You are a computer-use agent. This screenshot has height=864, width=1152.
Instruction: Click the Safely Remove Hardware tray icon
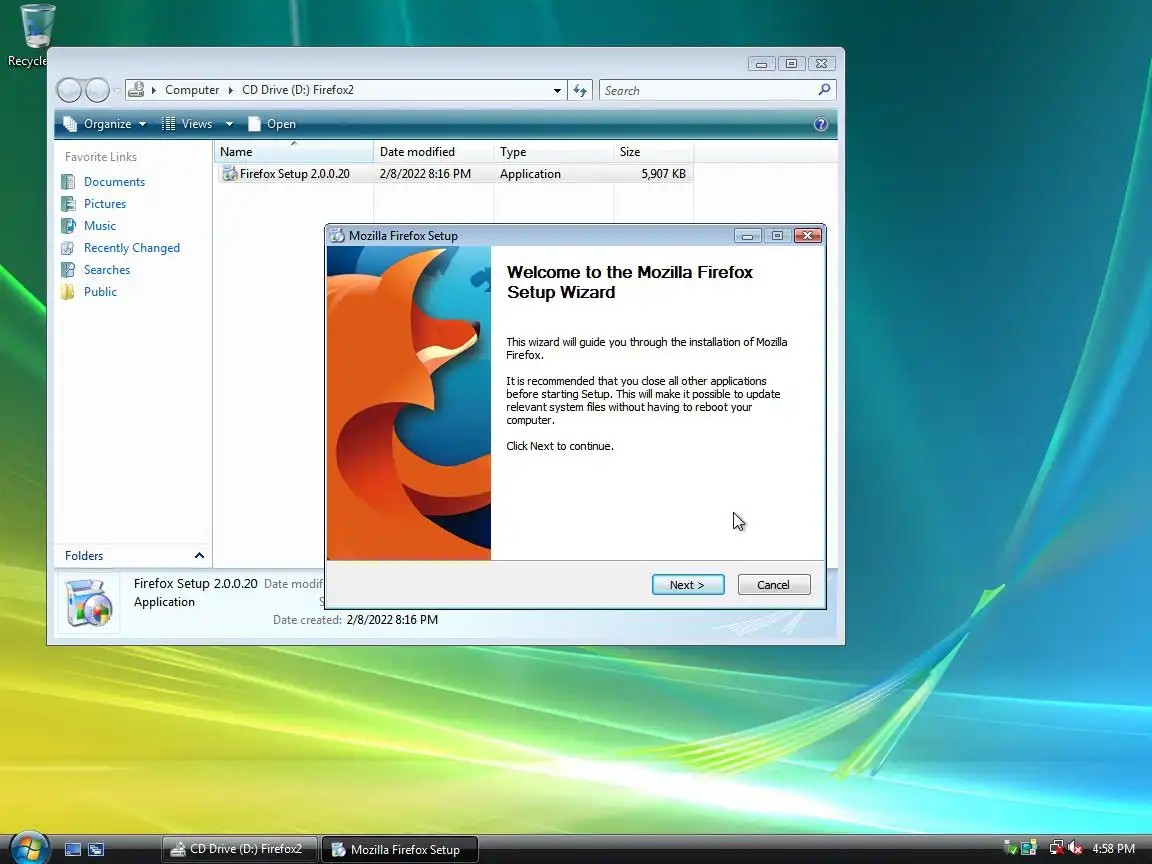pyautogui.click(x=1011, y=849)
